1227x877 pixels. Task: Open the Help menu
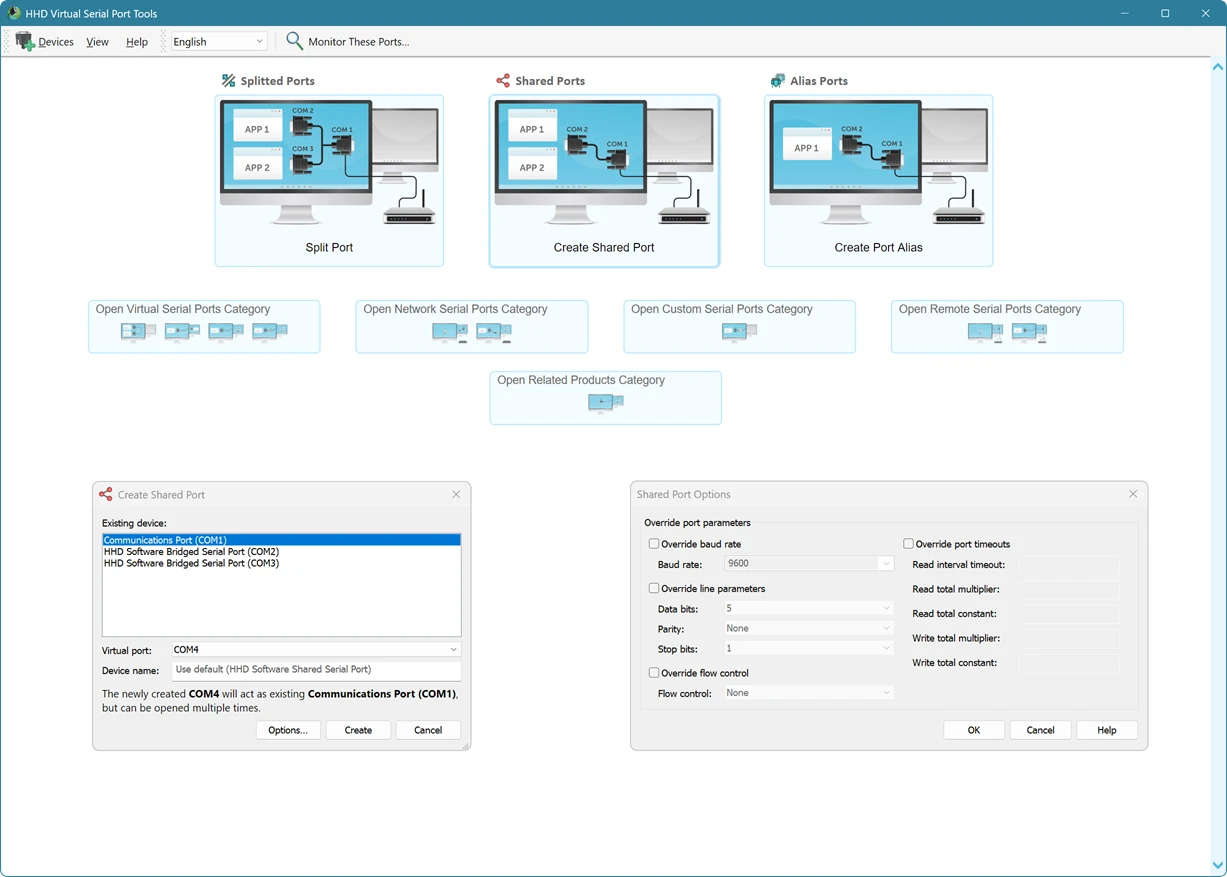point(137,42)
